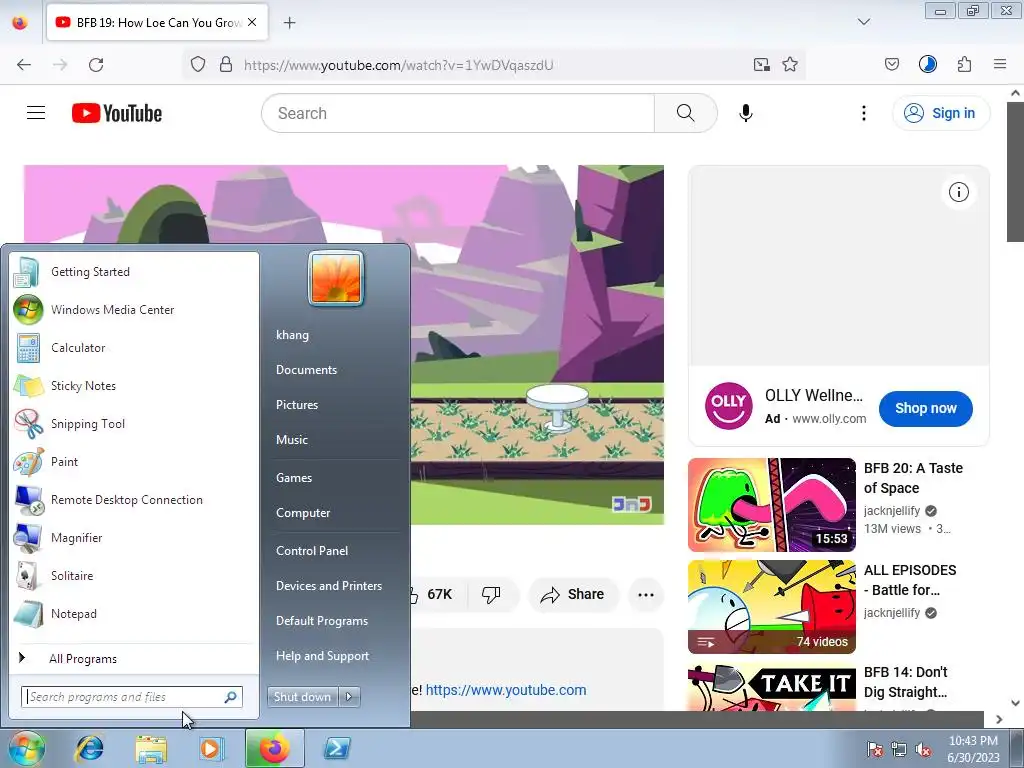The height and width of the screenshot is (768, 1024).
Task: Open Windows Explorer folder on taskbar
Action: point(151,748)
